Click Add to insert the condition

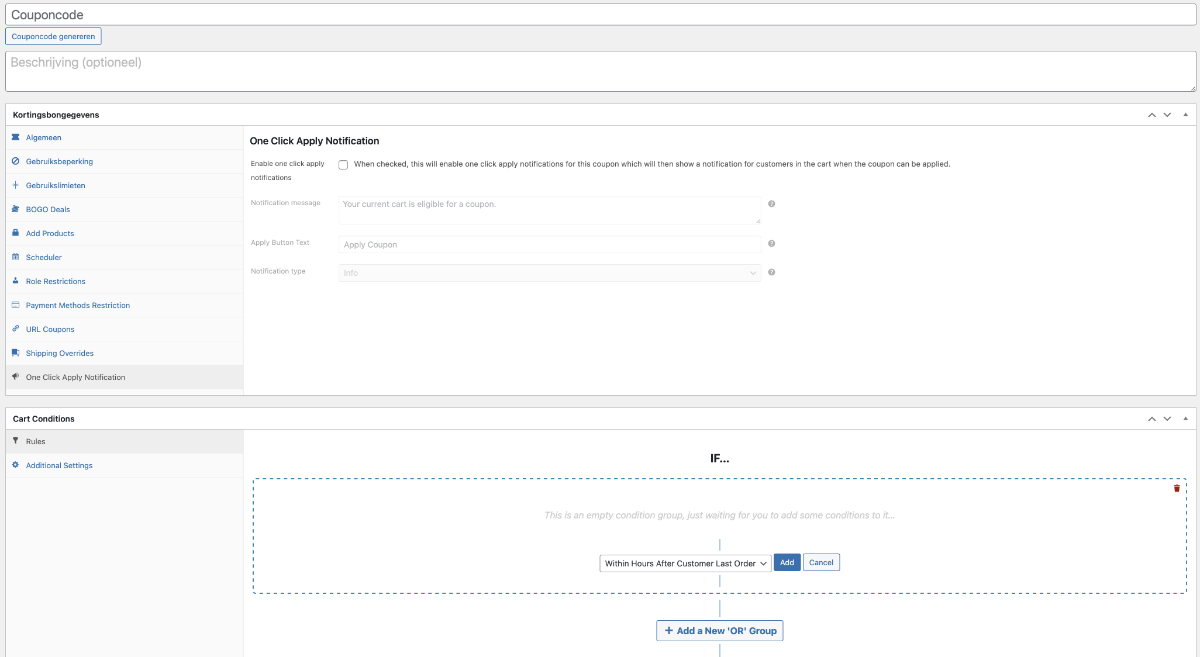tap(787, 563)
